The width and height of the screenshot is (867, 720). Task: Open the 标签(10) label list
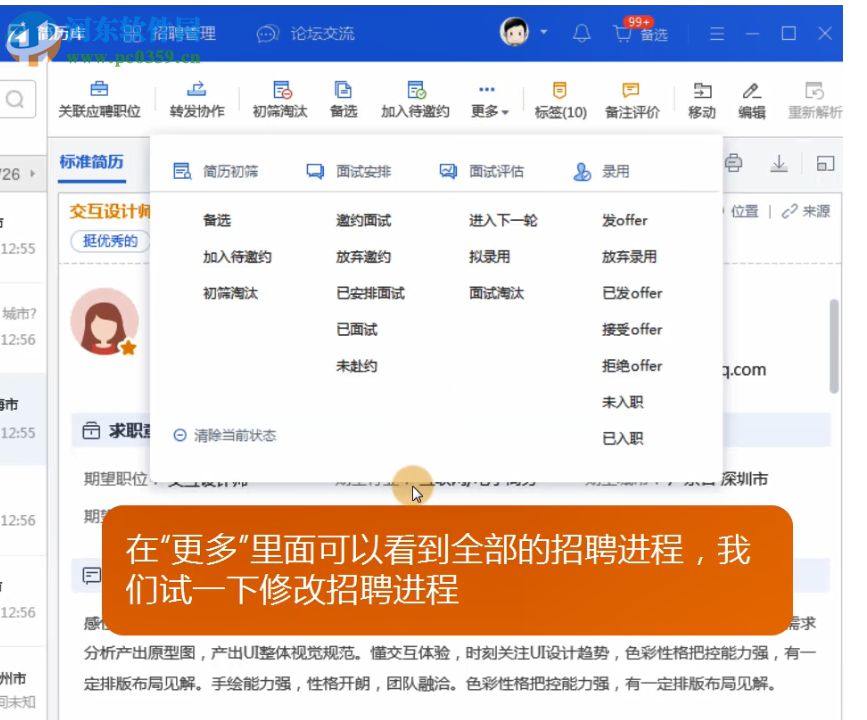(560, 100)
